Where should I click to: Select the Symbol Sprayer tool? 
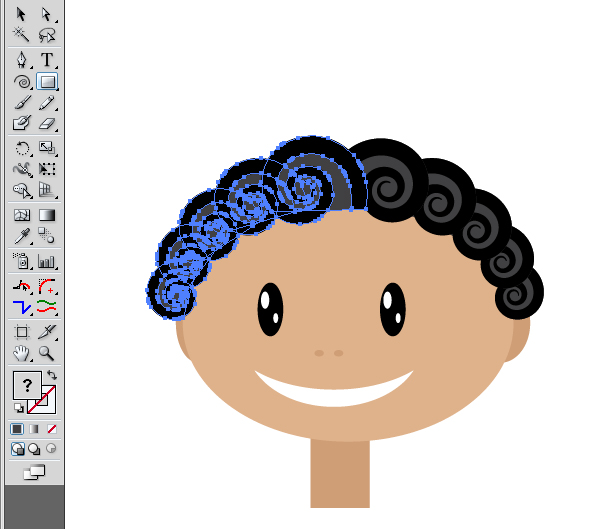pos(21,261)
